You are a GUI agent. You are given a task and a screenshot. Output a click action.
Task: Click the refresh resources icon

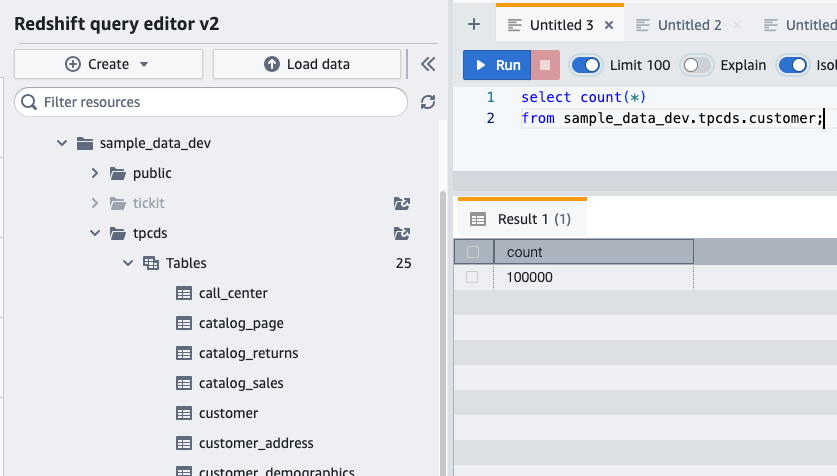428,102
